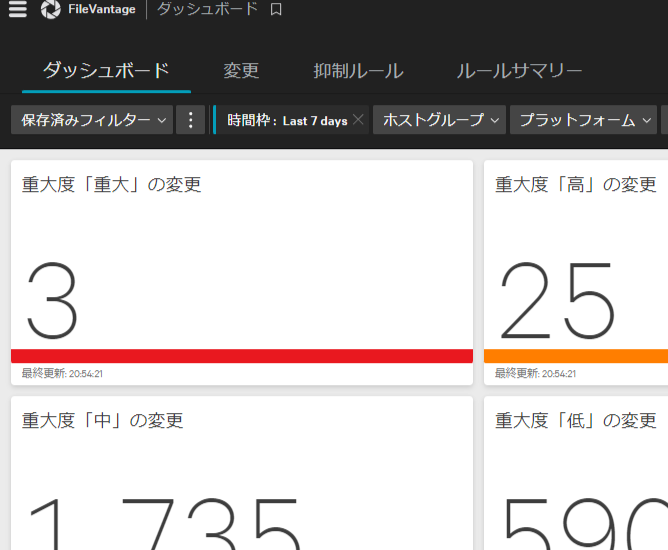Click the ダッシュボード breadcrumb title

pos(207,9)
